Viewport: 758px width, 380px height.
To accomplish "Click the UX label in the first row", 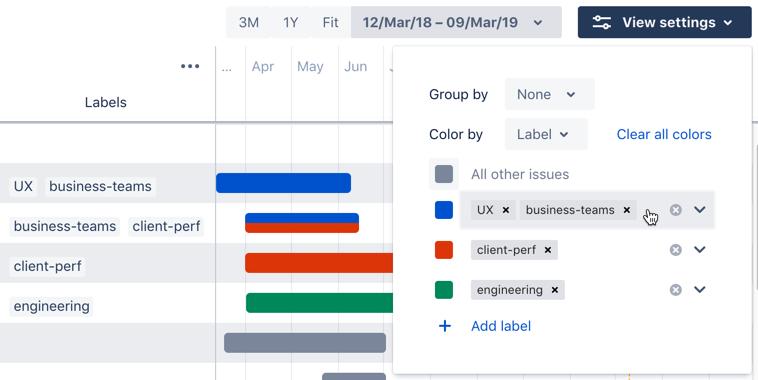I will pyautogui.click(x=23, y=186).
